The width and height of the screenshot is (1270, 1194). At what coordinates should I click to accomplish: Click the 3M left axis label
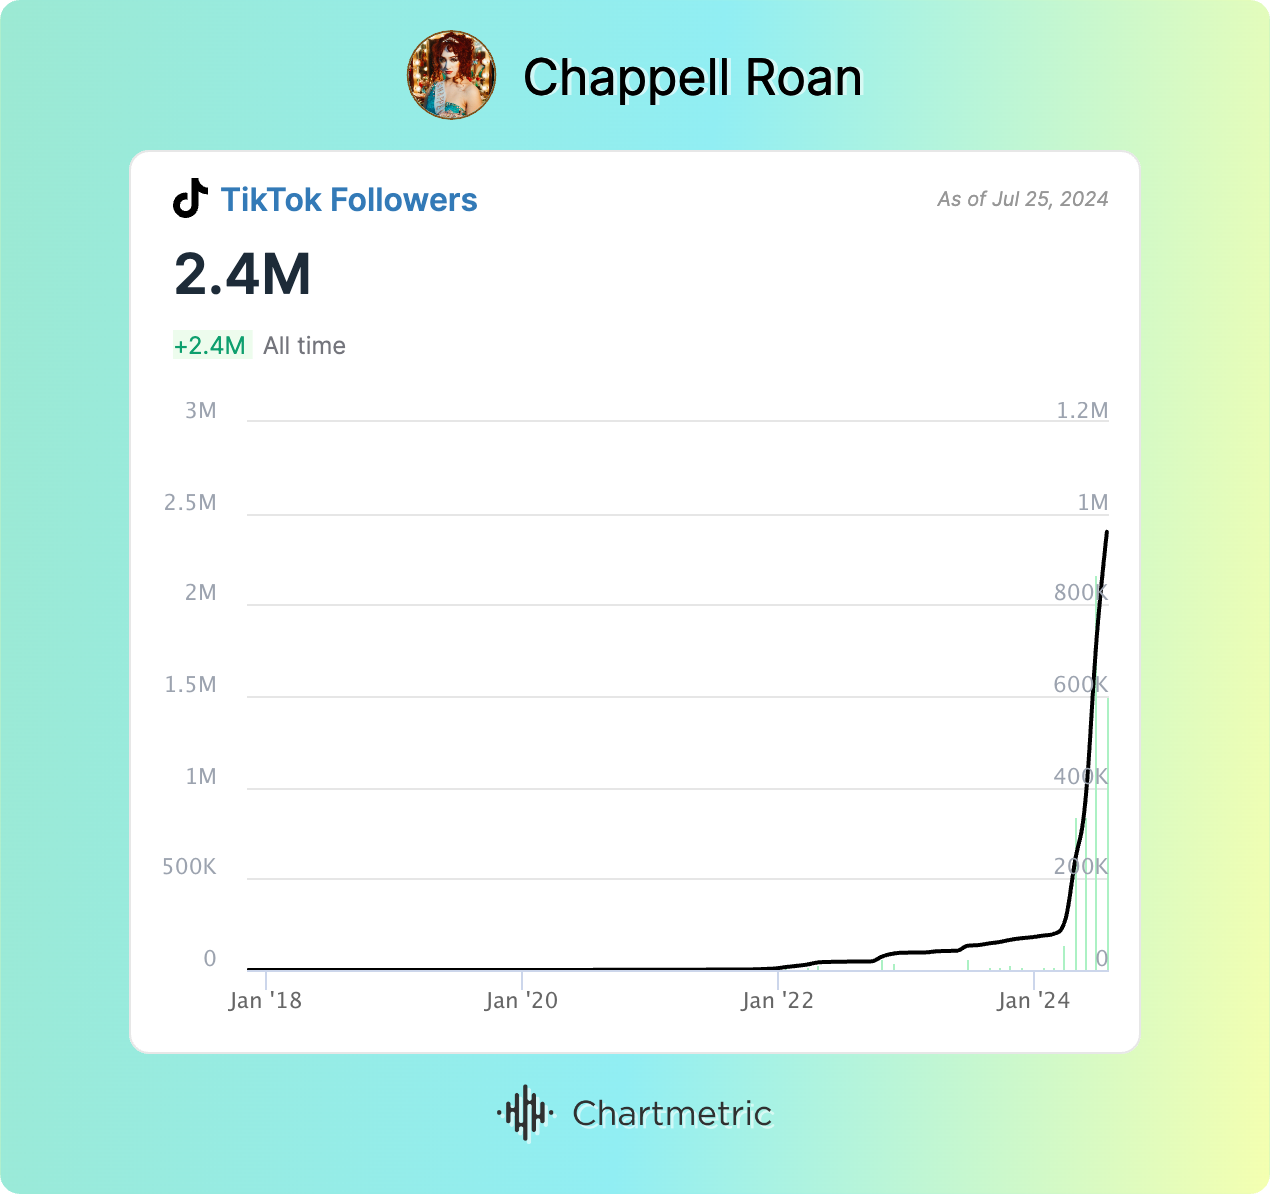point(201,411)
